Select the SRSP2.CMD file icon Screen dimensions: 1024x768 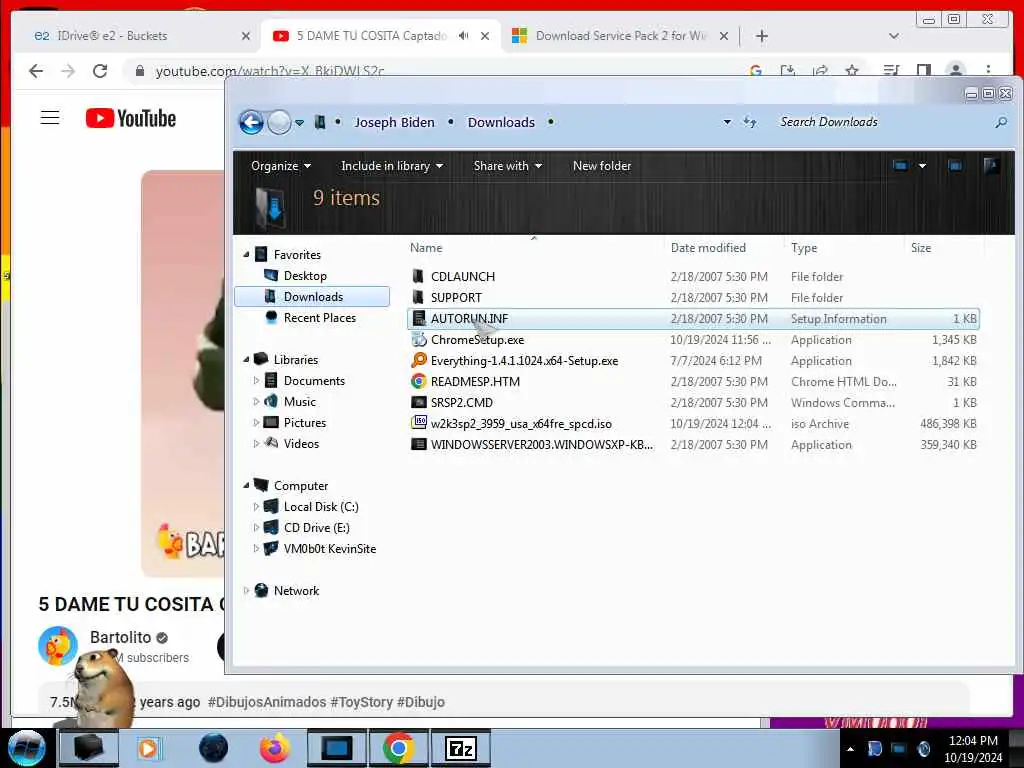418,402
